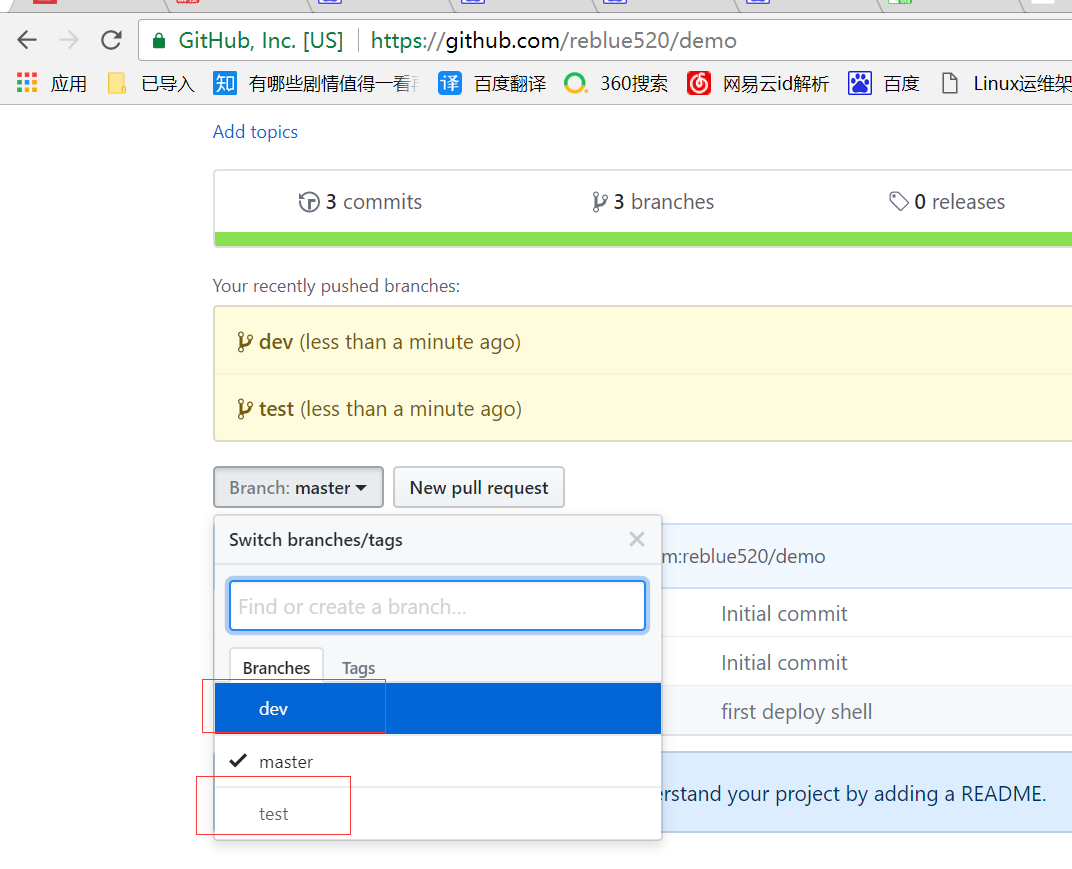
Task: Click the green secure padlock icon
Action: tap(159, 41)
